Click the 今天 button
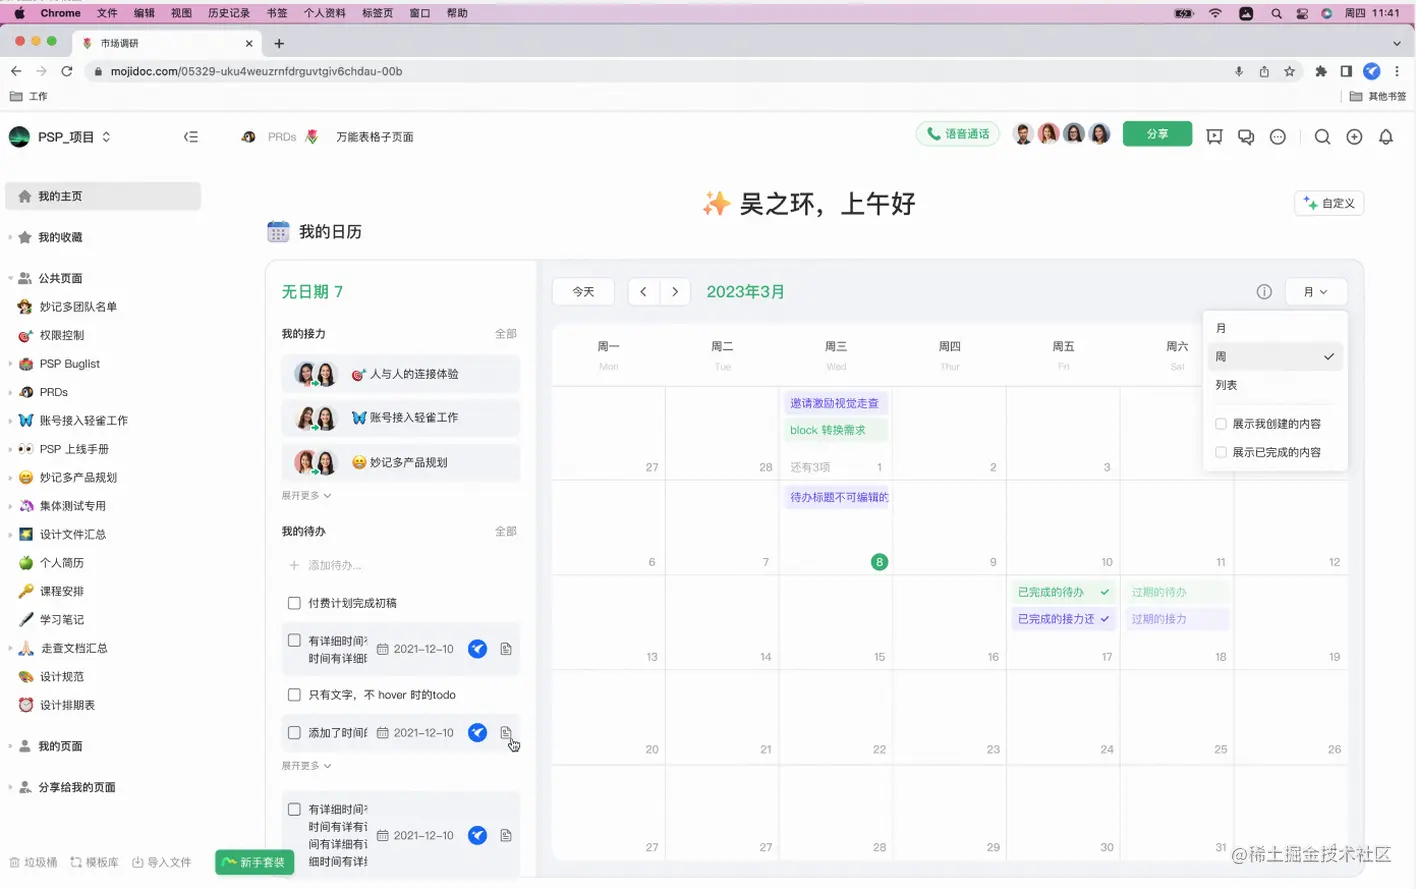The height and width of the screenshot is (889, 1416). pyautogui.click(x=583, y=292)
